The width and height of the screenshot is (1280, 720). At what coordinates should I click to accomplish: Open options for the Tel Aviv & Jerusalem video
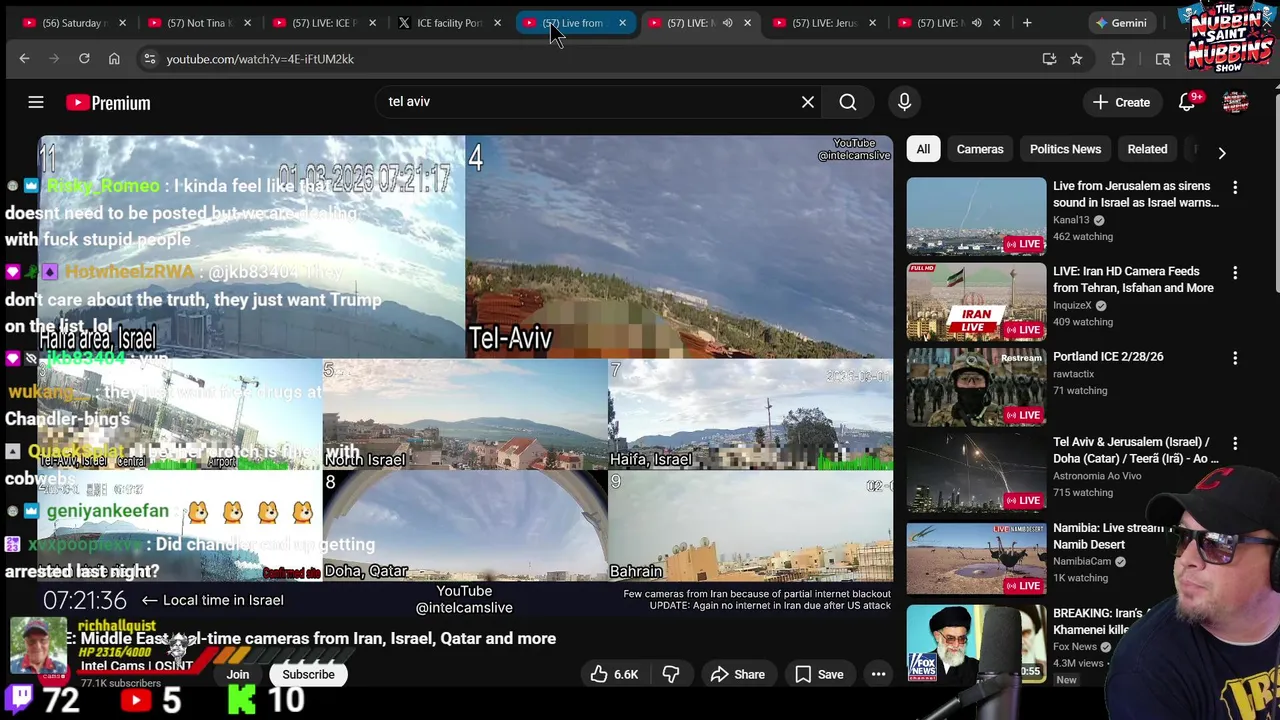pos(1235,443)
